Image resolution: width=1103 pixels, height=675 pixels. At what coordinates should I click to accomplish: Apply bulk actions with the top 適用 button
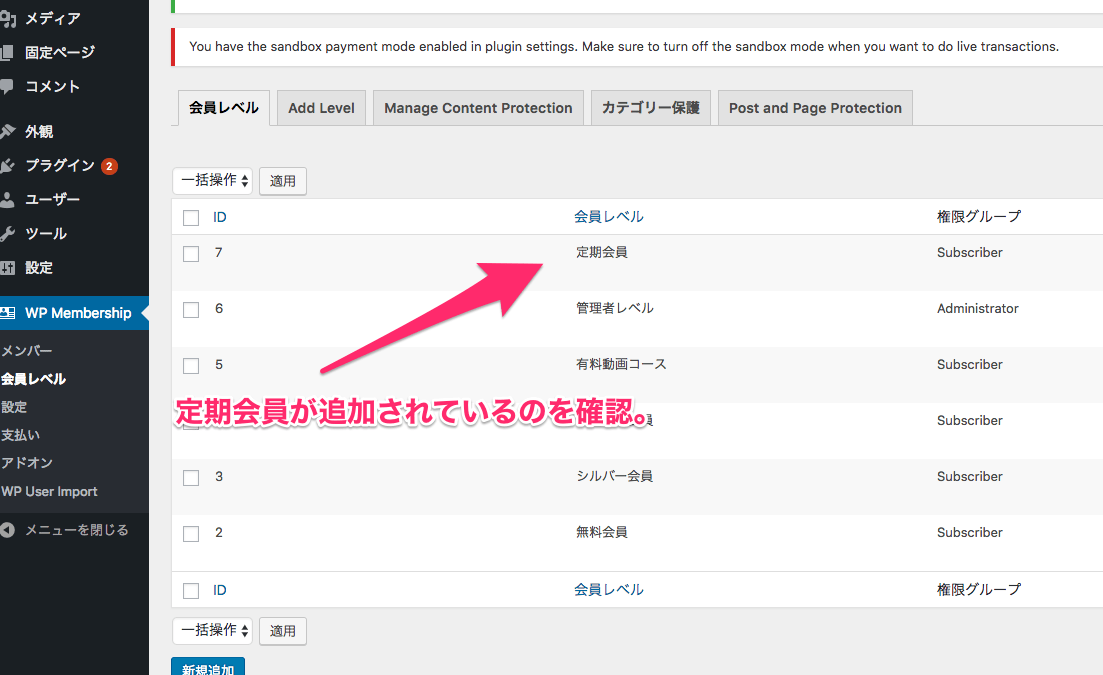tap(282, 181)
